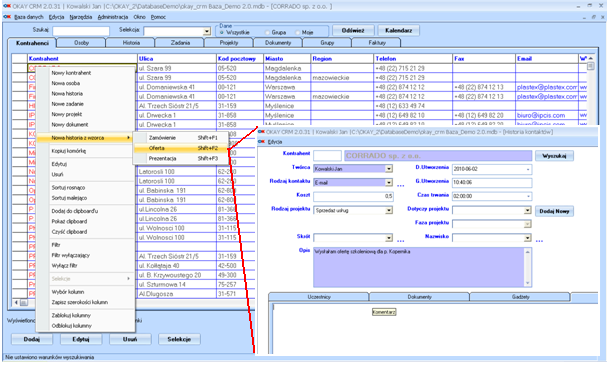
Task: Open the Gadżety tab in history window
Action: (x=520, y=297)
